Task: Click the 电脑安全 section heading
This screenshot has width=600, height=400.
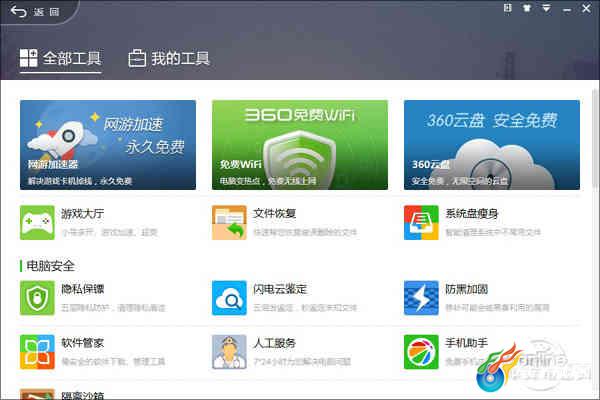Action: (50, 266)
